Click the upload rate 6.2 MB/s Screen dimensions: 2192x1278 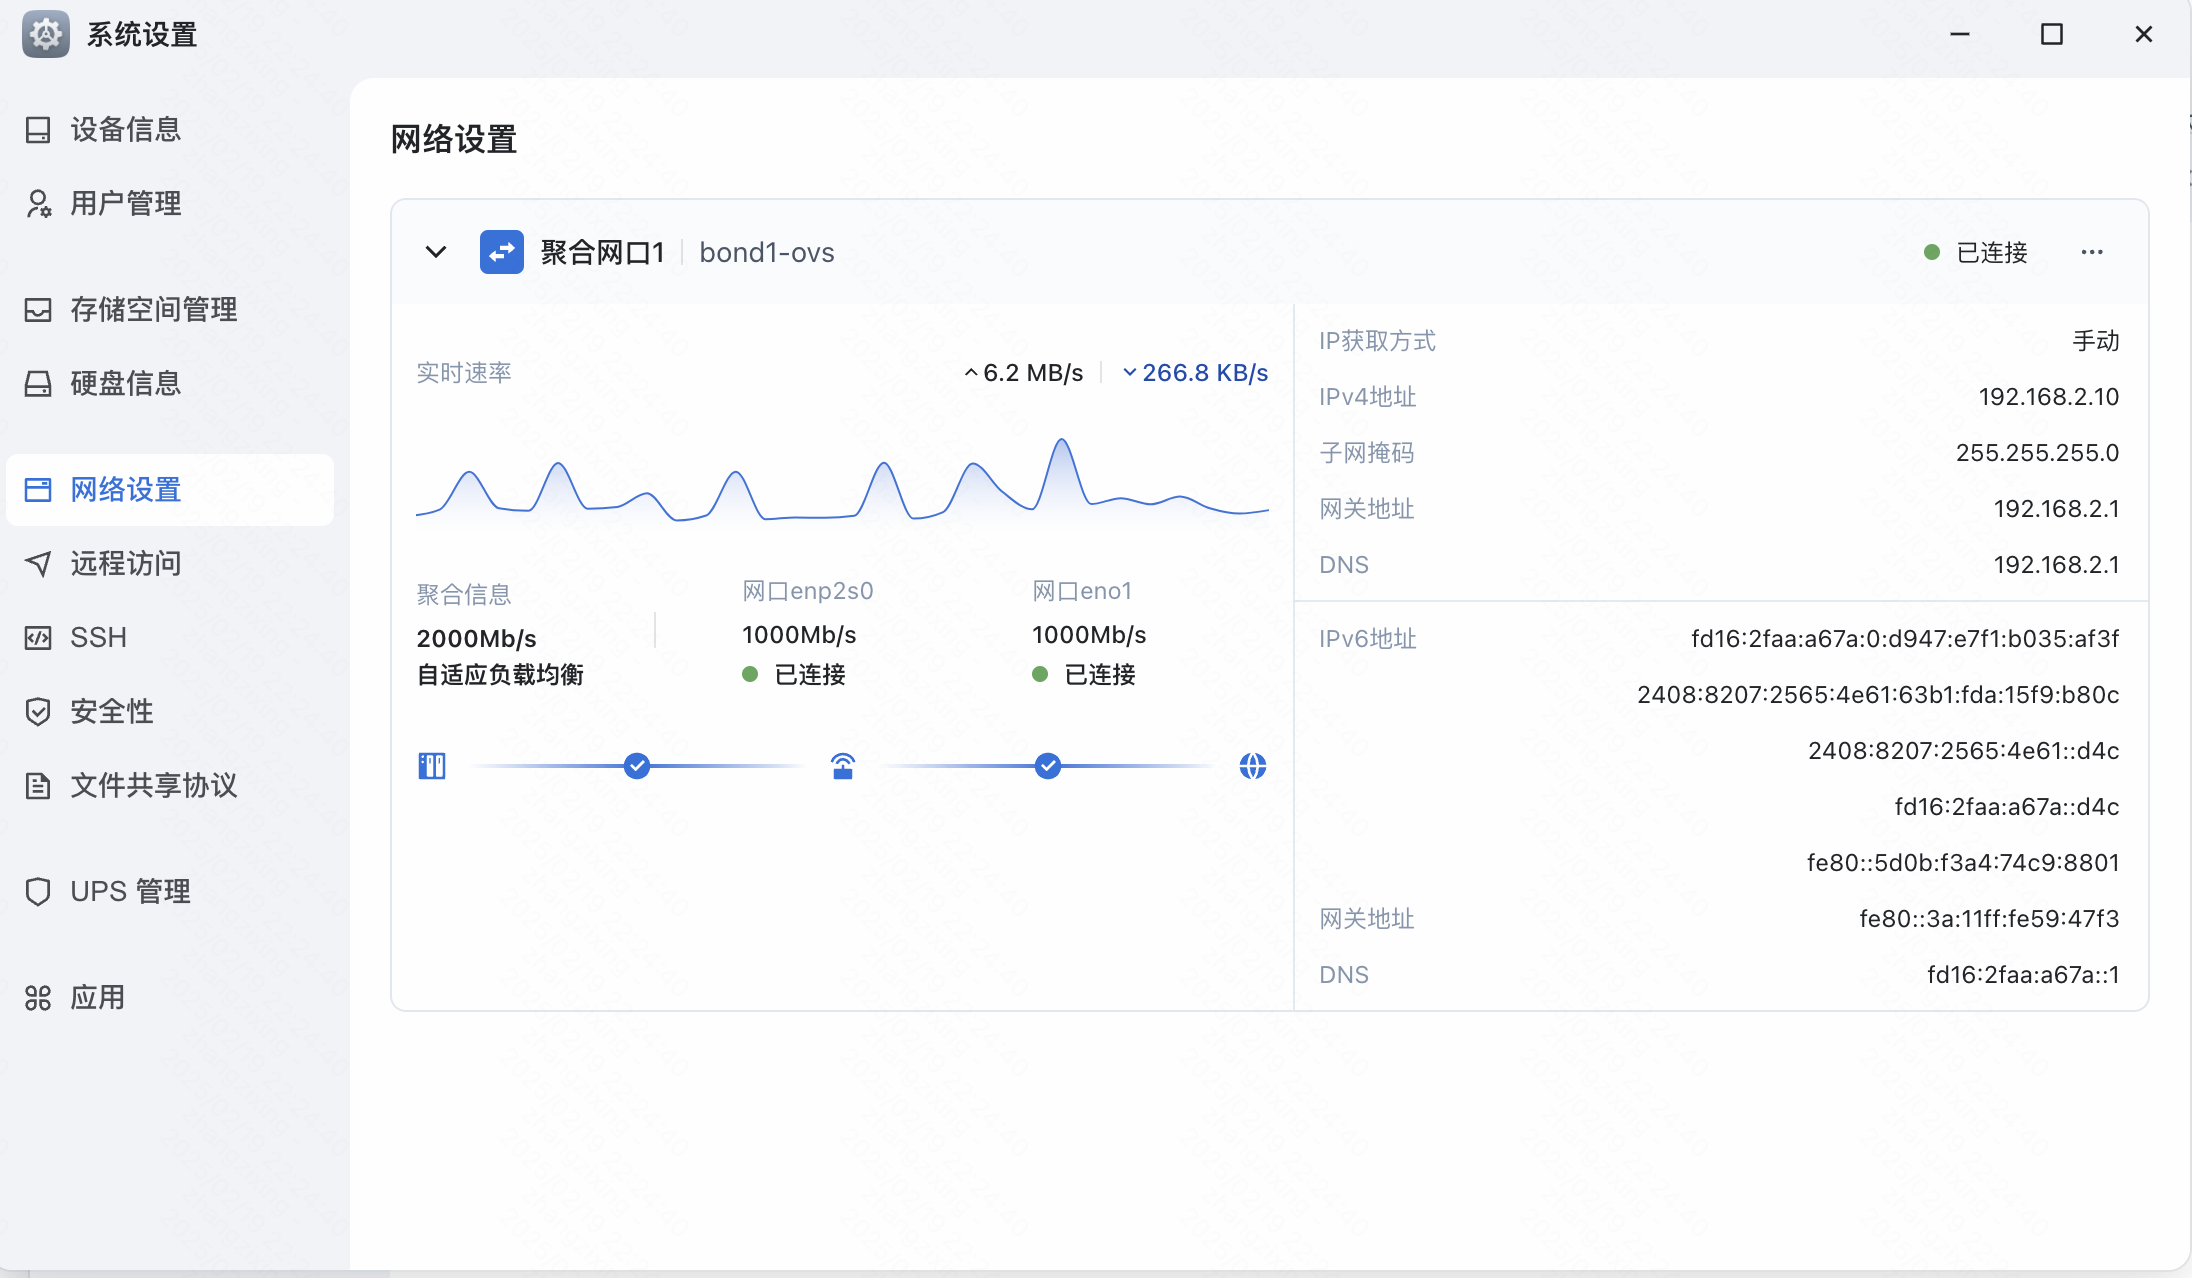tap(1024, 373)
